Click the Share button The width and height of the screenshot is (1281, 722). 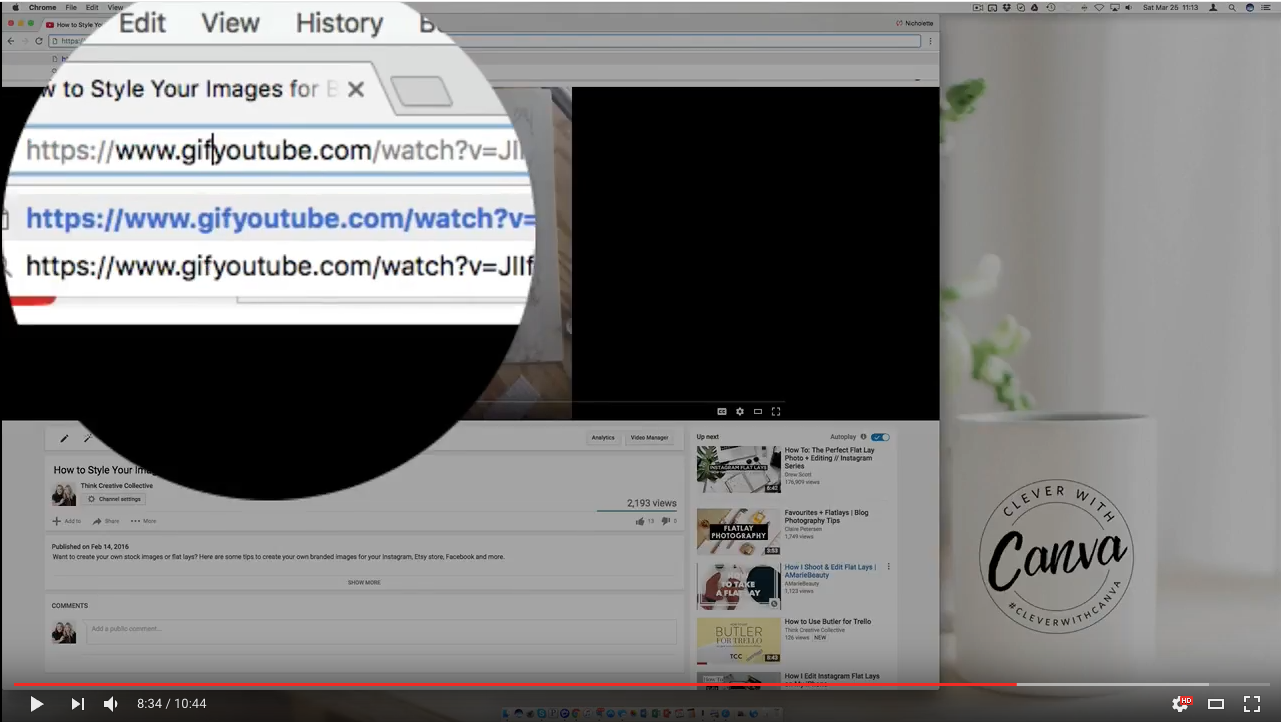coord(106,521)
